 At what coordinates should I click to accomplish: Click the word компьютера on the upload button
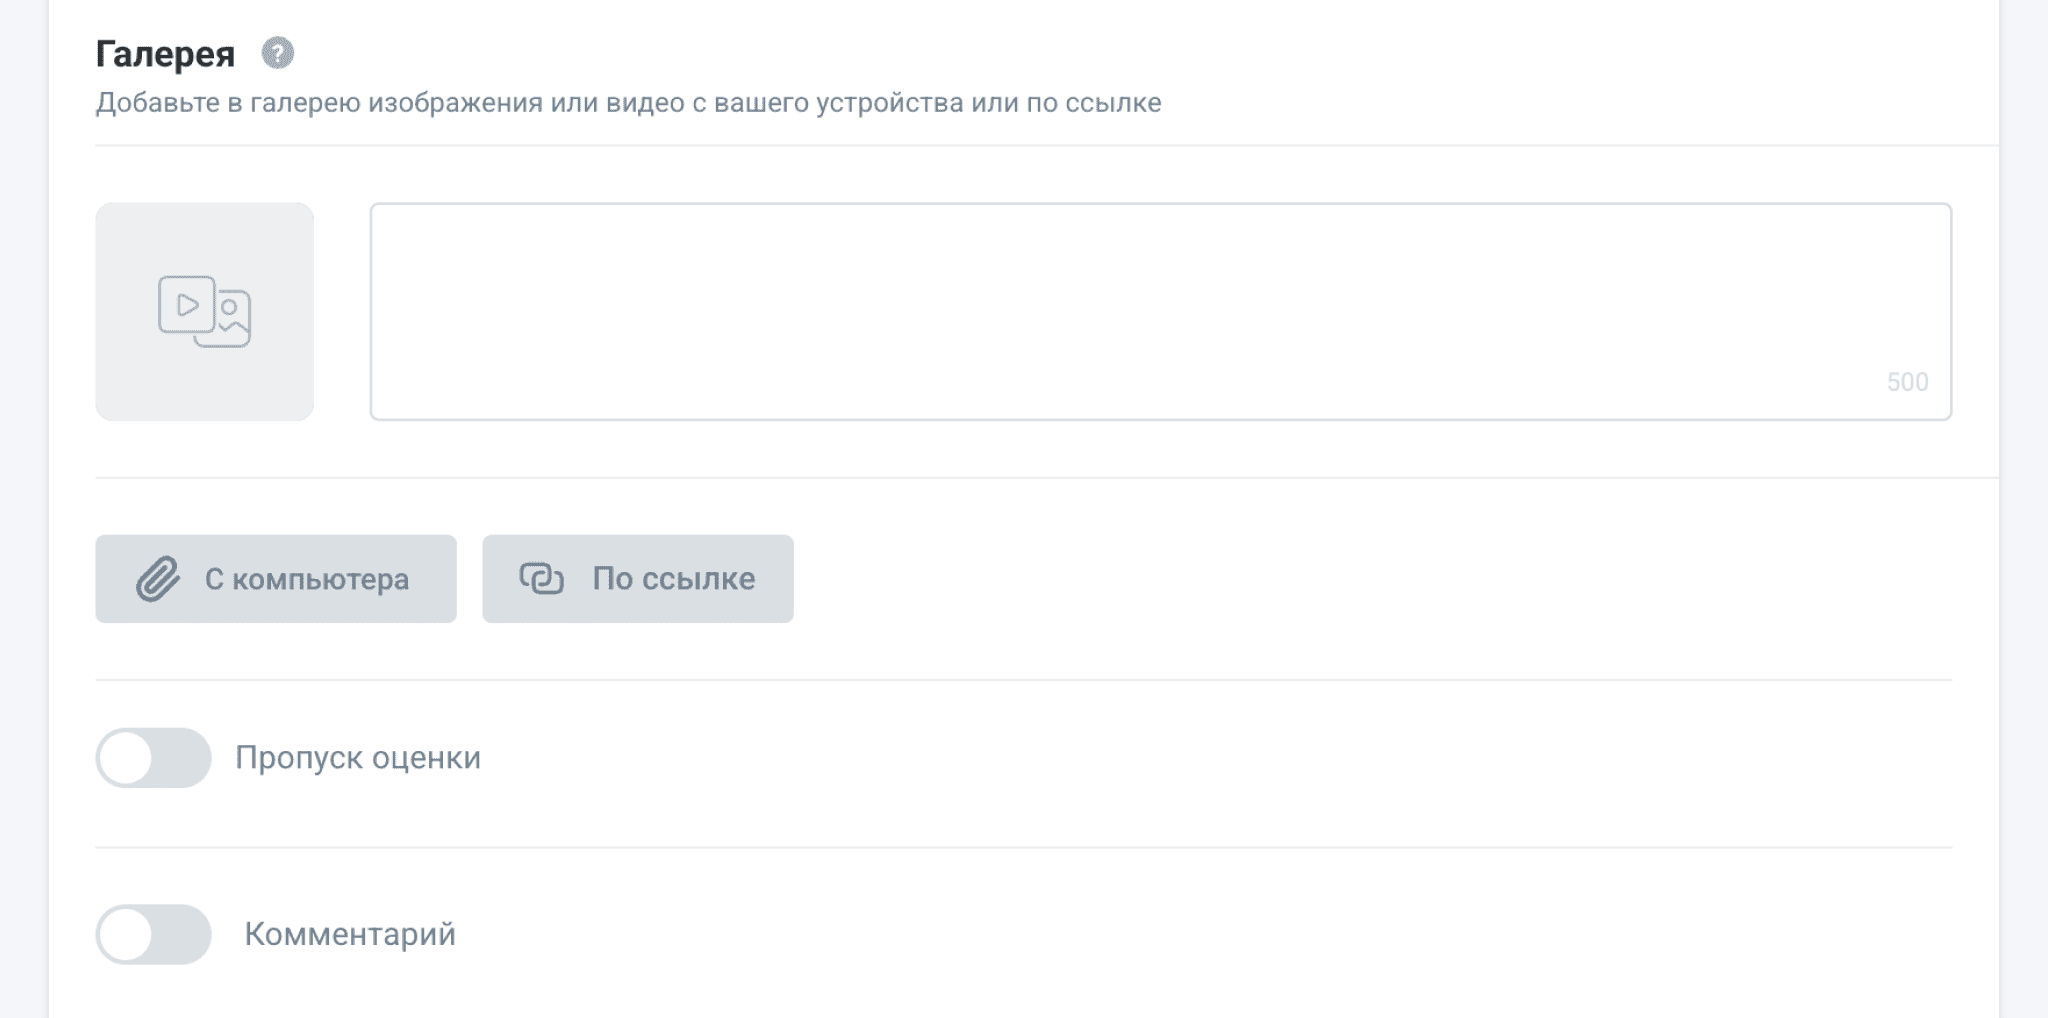pyautogui.click(x=320, y=580)
